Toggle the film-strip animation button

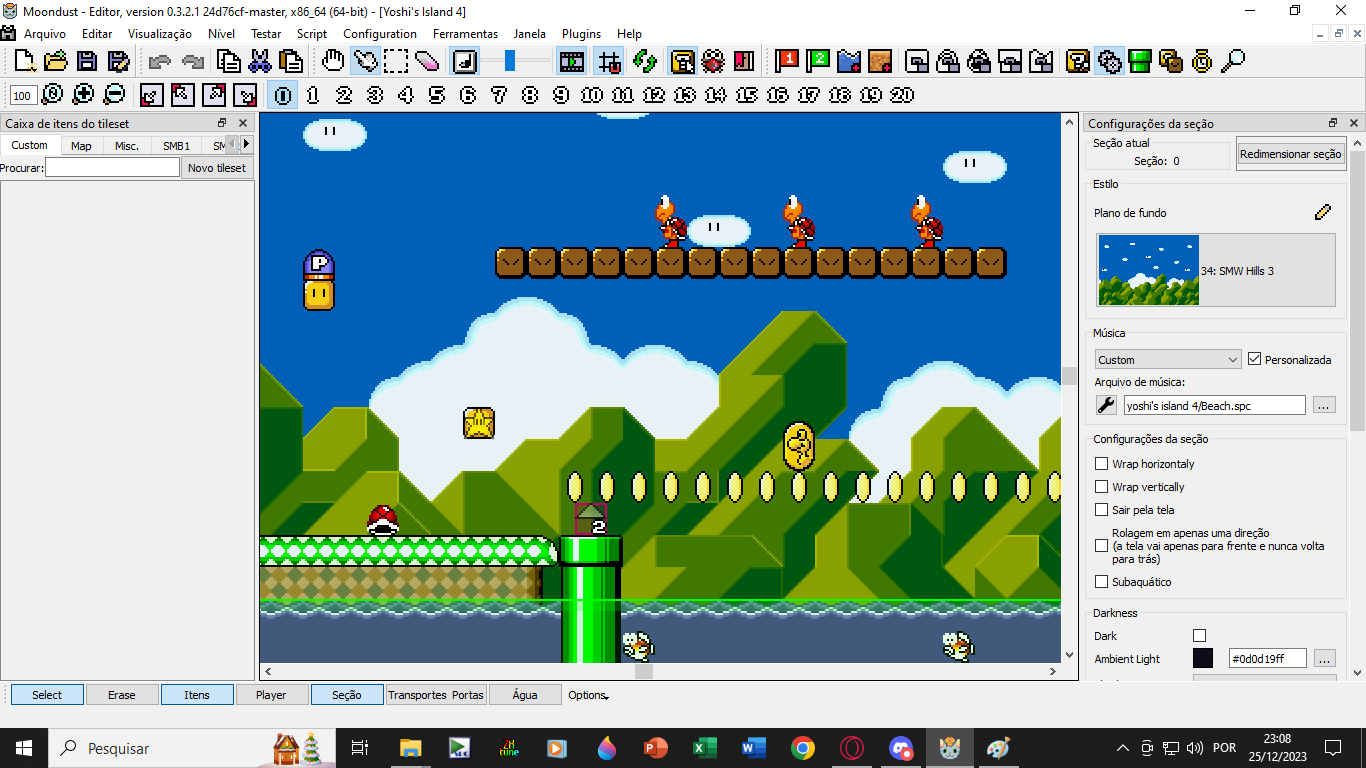click(x=572, y=61)
